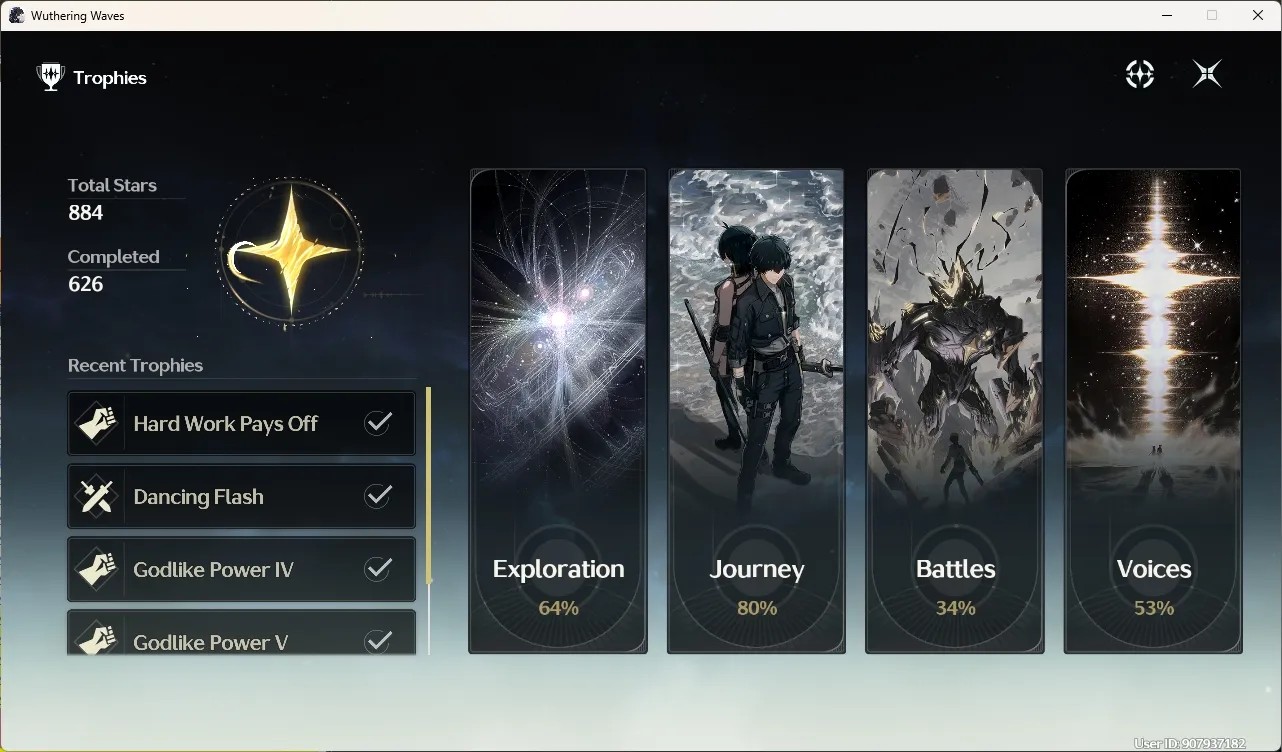
Task: Click the Godlike Power V fist icon
Action: click(x=97, y=637)
